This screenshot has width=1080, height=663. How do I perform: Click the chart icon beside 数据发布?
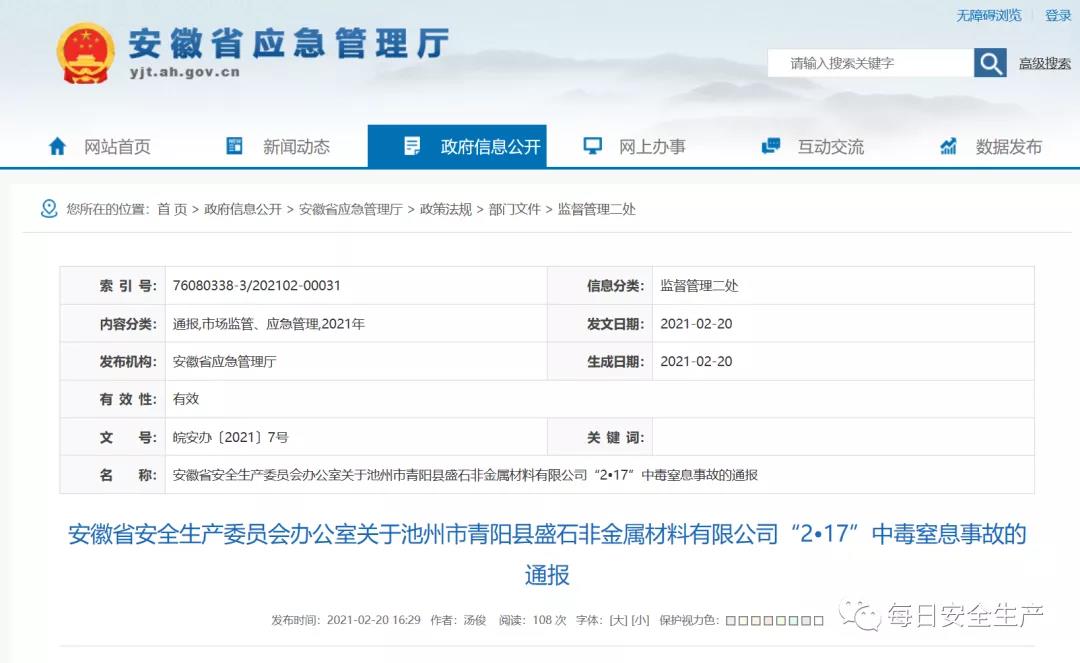point(948,146)
